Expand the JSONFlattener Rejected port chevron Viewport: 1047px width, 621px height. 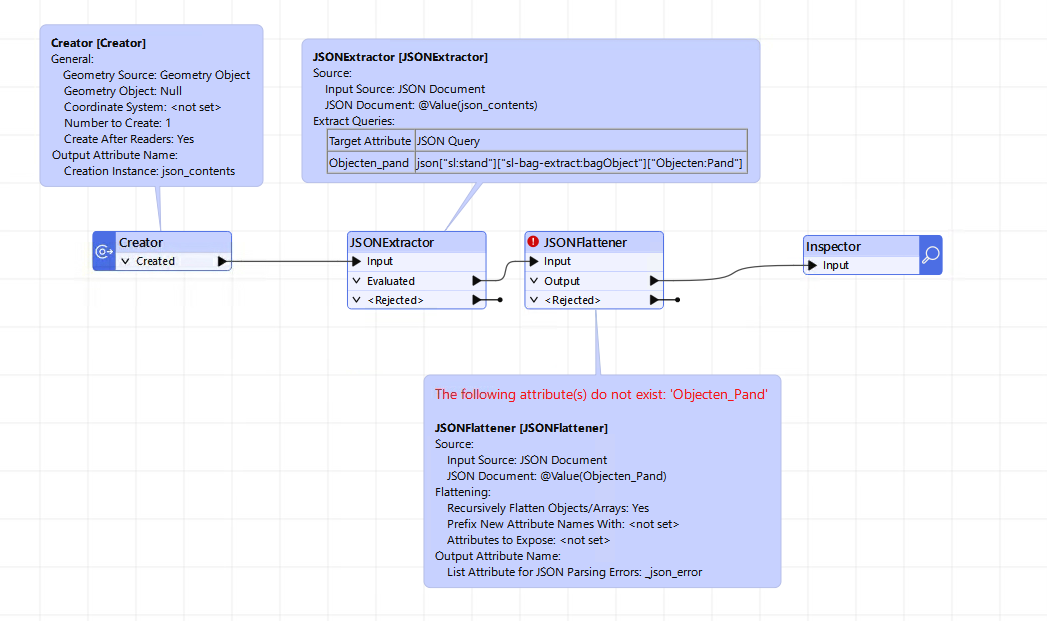point(534,300)
